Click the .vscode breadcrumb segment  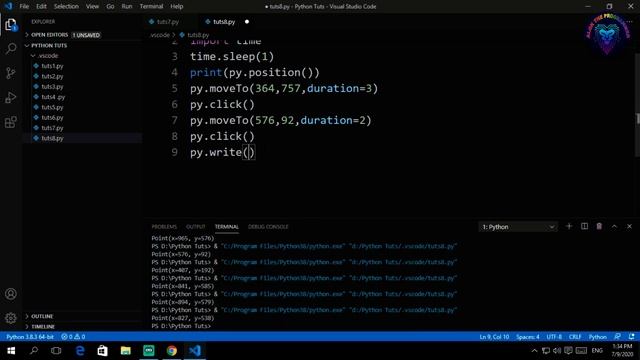160,35
